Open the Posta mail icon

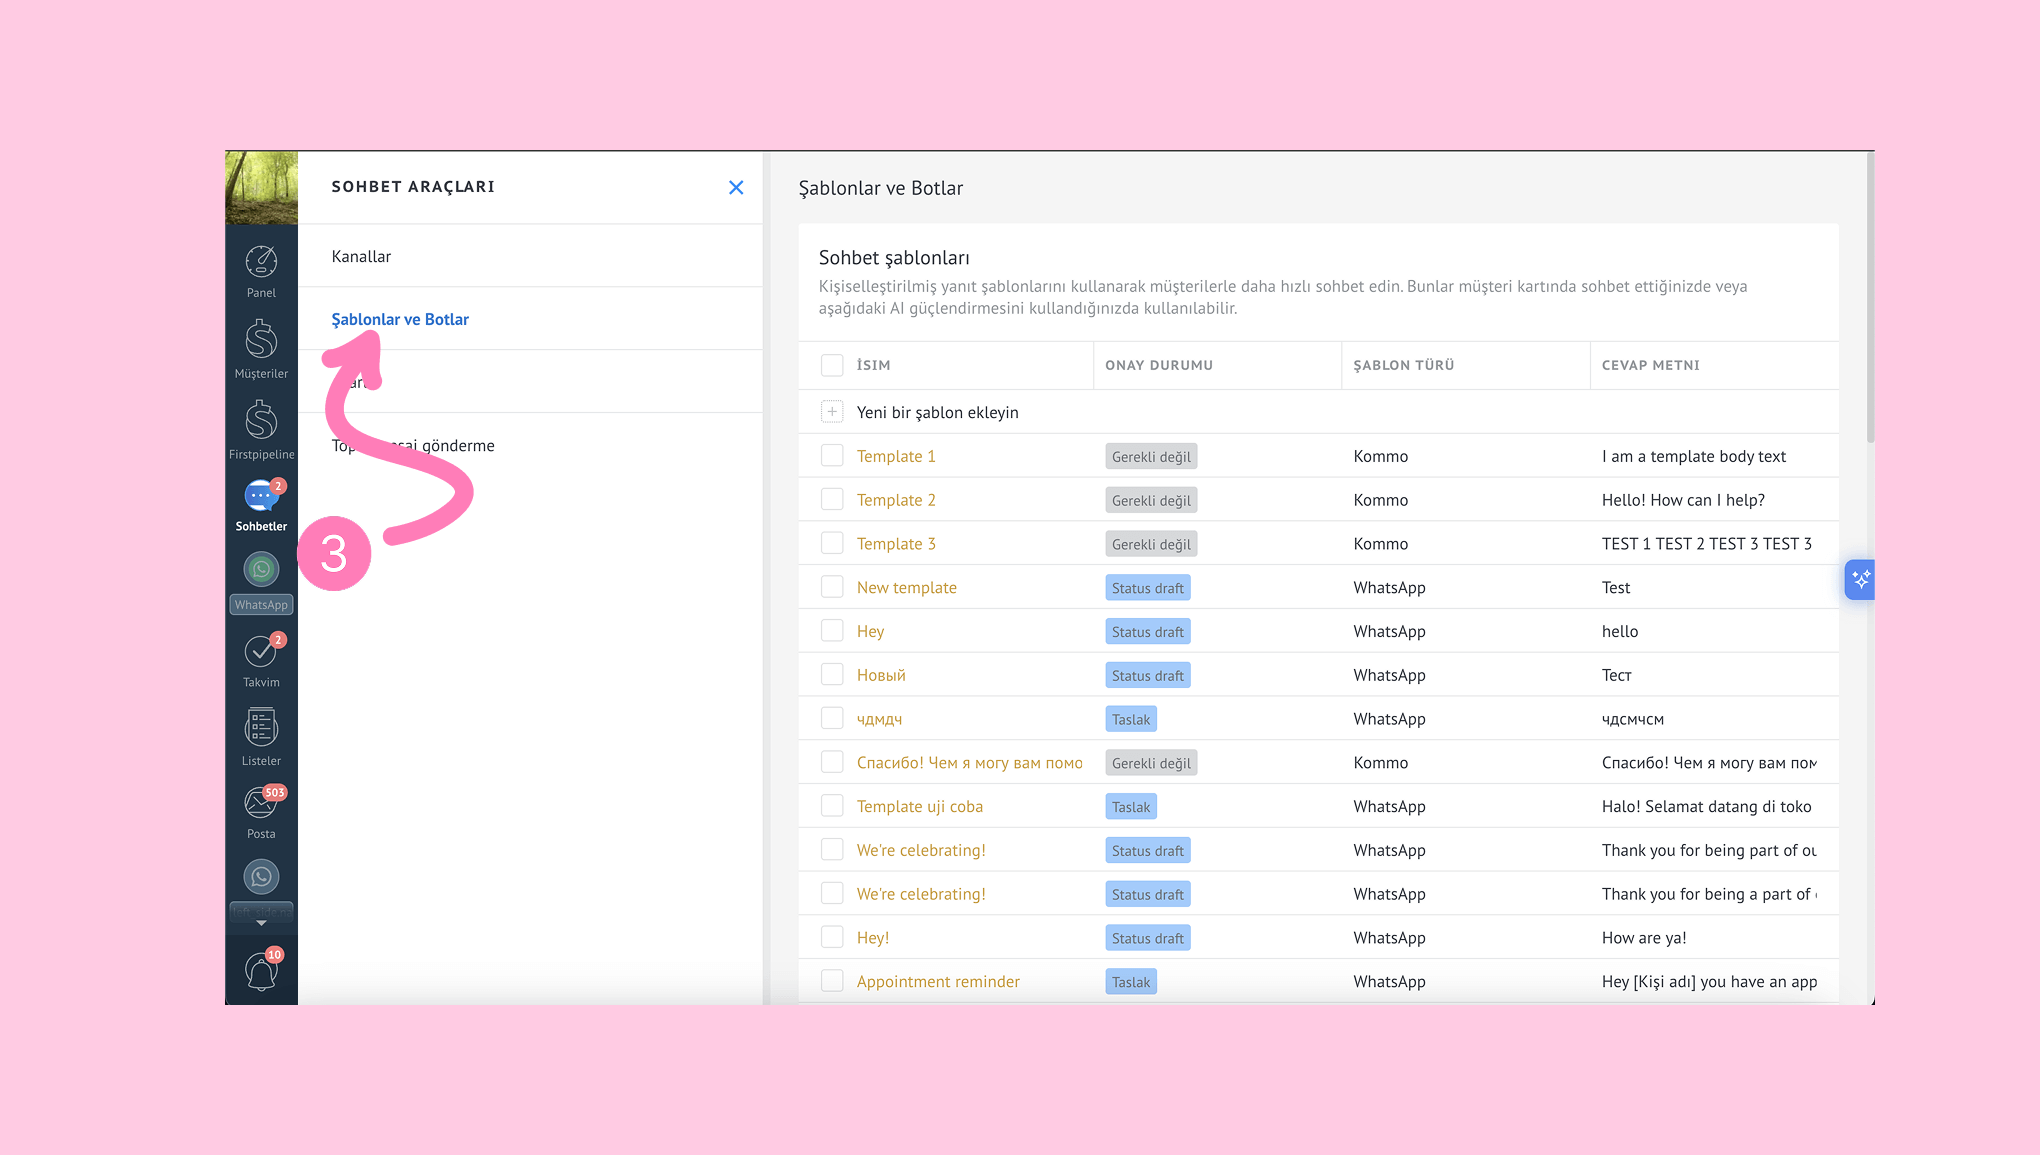[261, 803]
